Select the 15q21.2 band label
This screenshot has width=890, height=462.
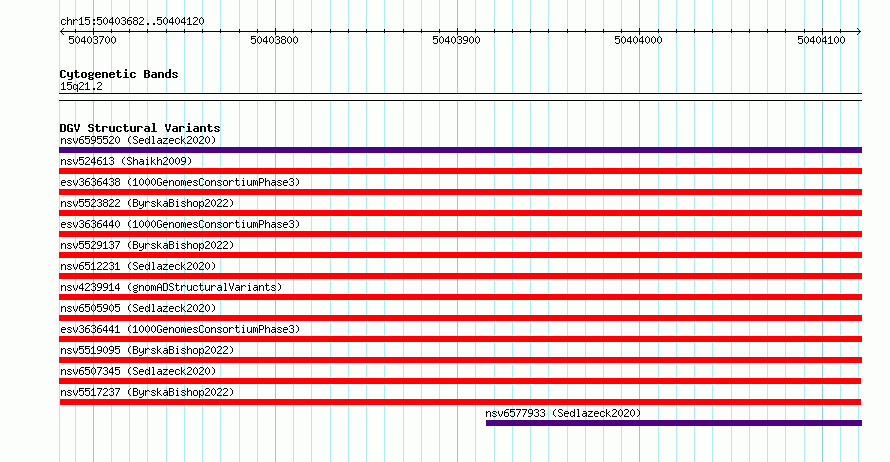coord(81,86)
